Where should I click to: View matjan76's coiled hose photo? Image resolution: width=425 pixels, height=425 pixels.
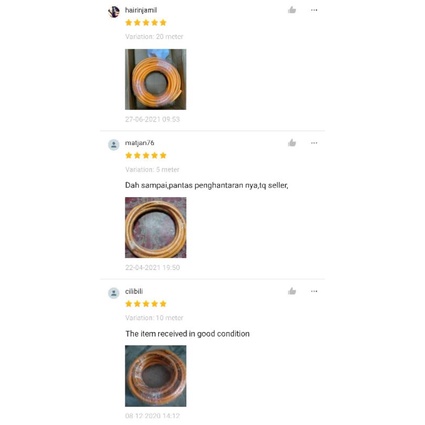156,227
